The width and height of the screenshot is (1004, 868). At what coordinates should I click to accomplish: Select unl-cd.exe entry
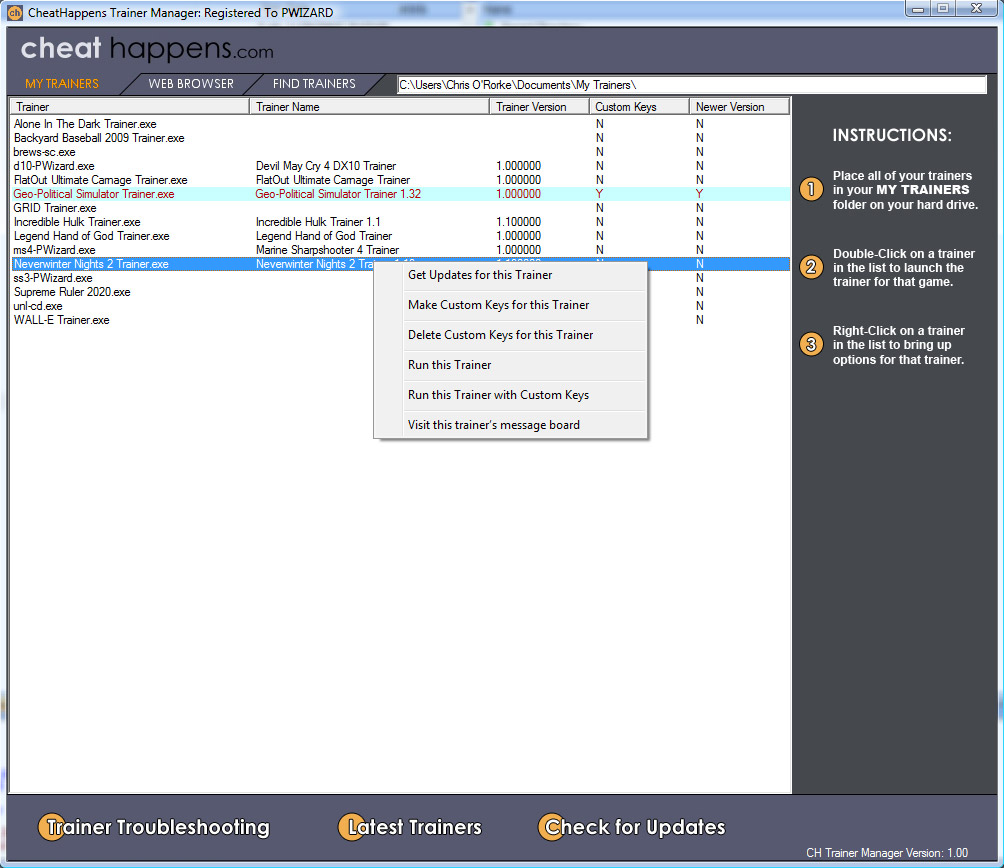pyautogui.click(x=38, y=307)
